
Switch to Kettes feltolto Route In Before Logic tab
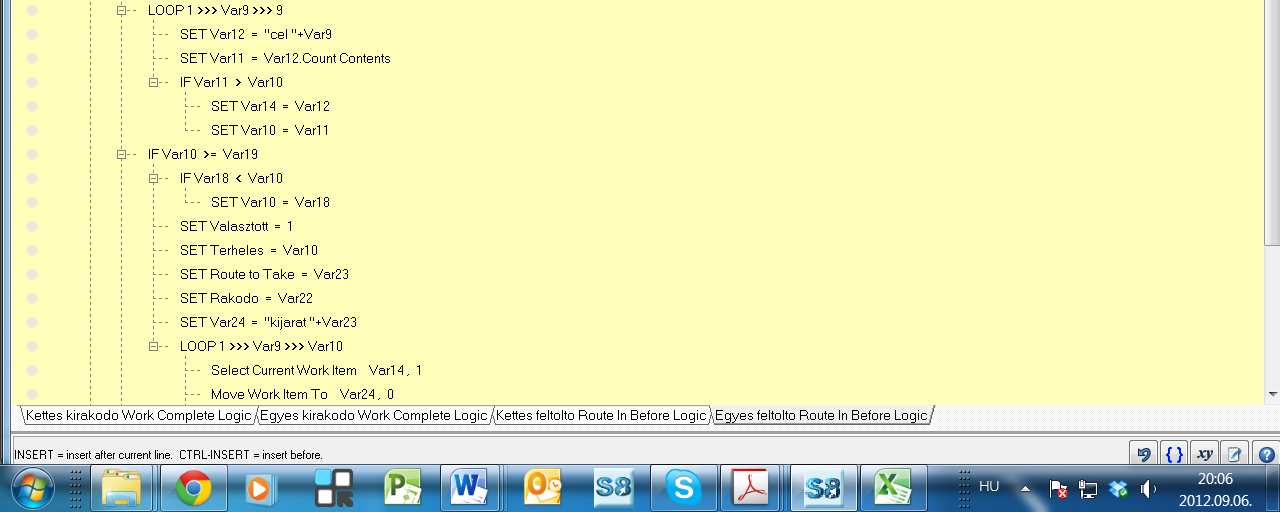point(601,415)
